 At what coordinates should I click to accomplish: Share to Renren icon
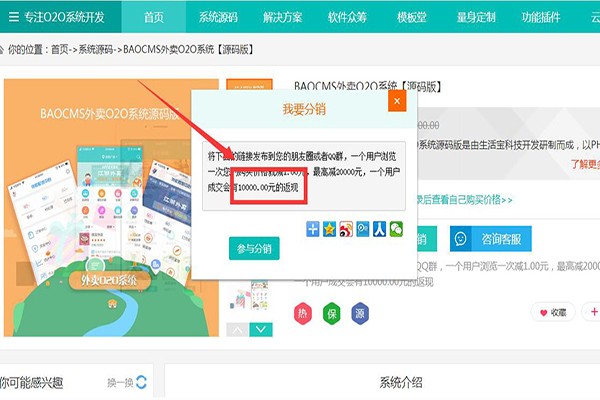pyautogui.click(x=379, y=229)
